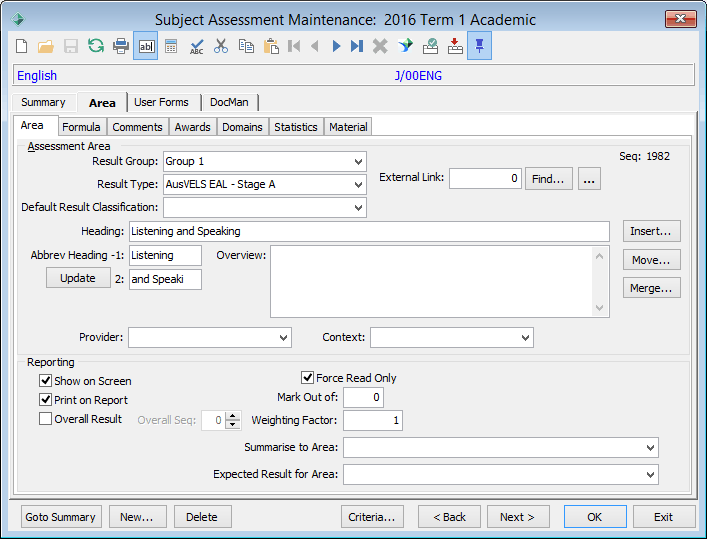Click the green and blue arrow icon
This screenshot has height=539, width=707.
pos(405,46)
